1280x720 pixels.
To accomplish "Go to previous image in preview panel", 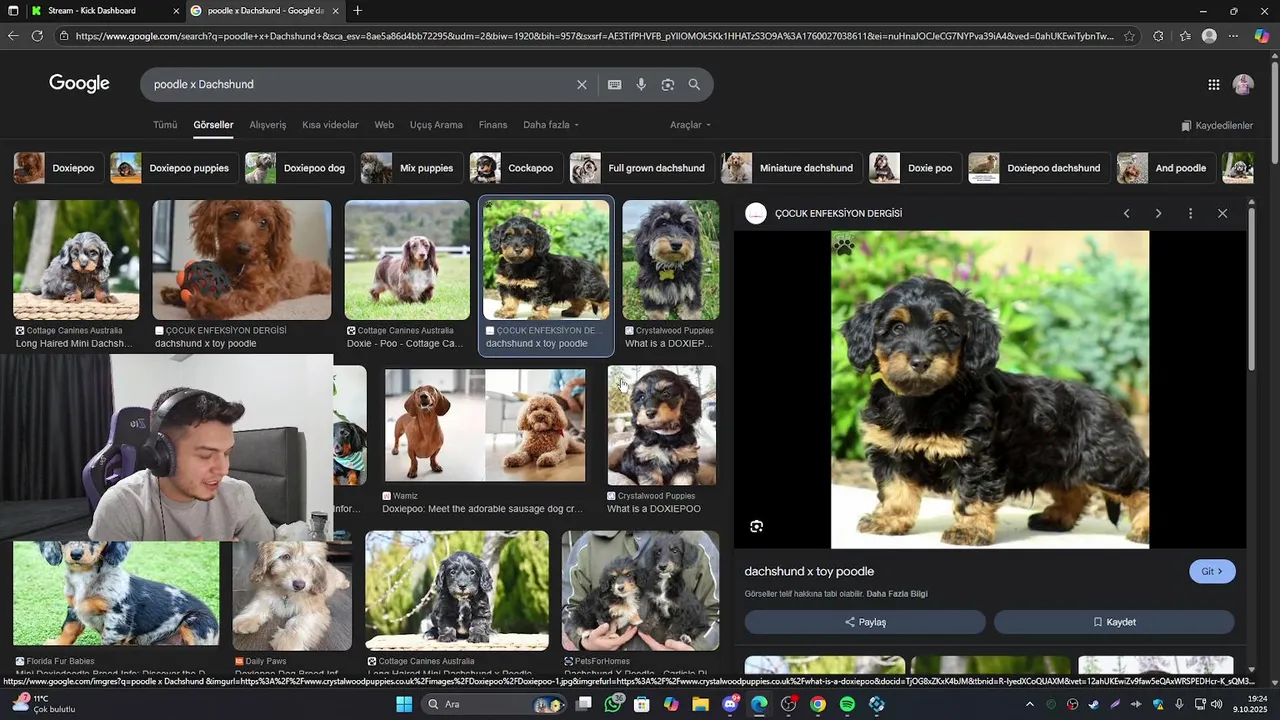I will tap(1127, 213).
